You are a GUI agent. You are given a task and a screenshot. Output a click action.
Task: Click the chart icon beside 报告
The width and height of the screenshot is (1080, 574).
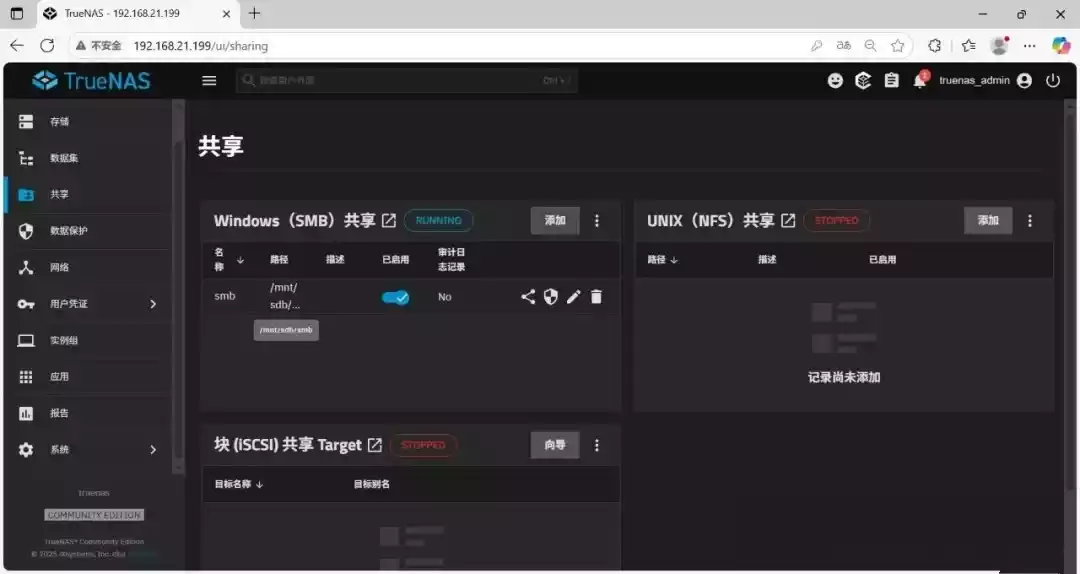coord(25,413)
